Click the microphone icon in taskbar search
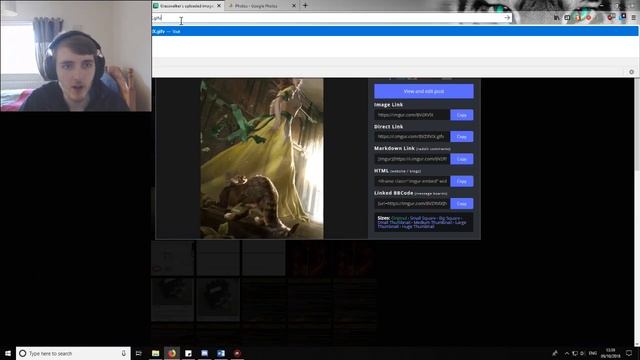The image size is (640, 360). (x=124, y=353)
